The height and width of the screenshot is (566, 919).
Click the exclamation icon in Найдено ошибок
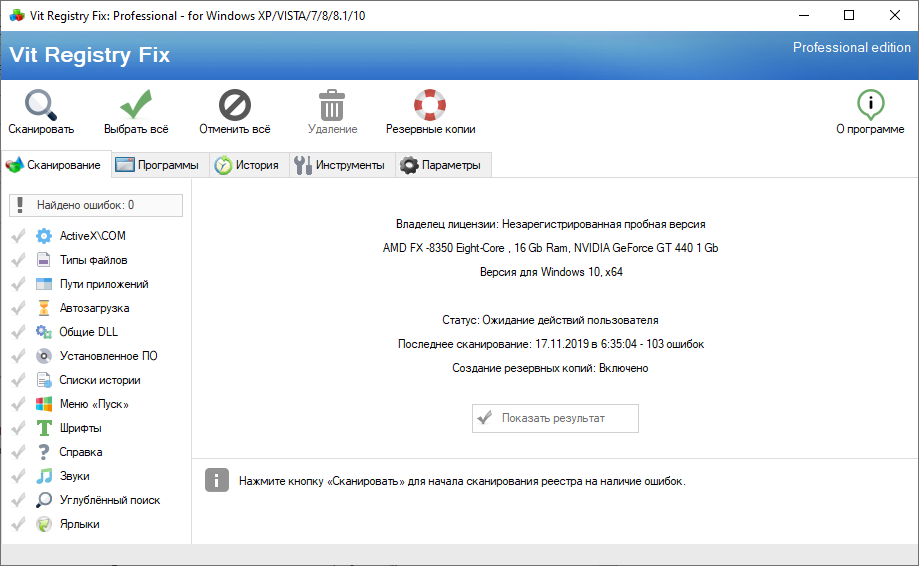(x=21, y=205)
